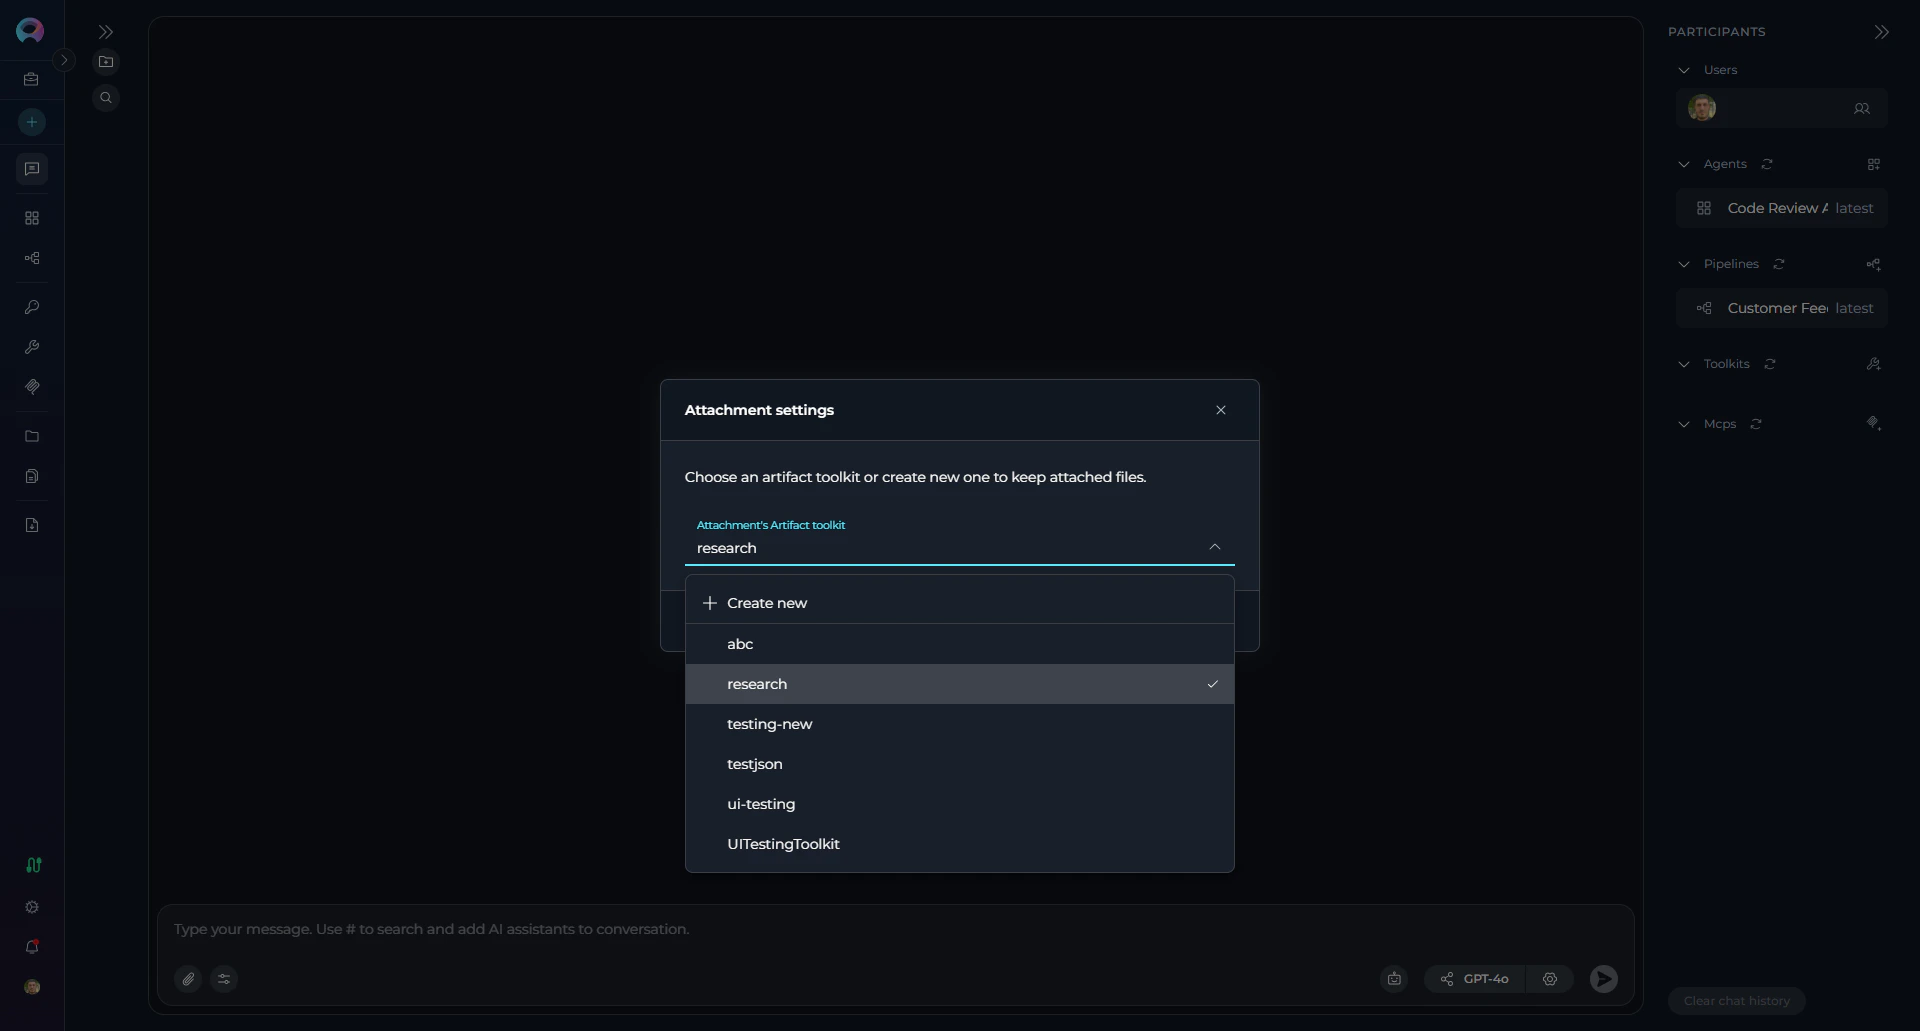Refresh the Agents list
Image resolution: width=1920 pixels, height=1031 pixels.
[1767, 164]
